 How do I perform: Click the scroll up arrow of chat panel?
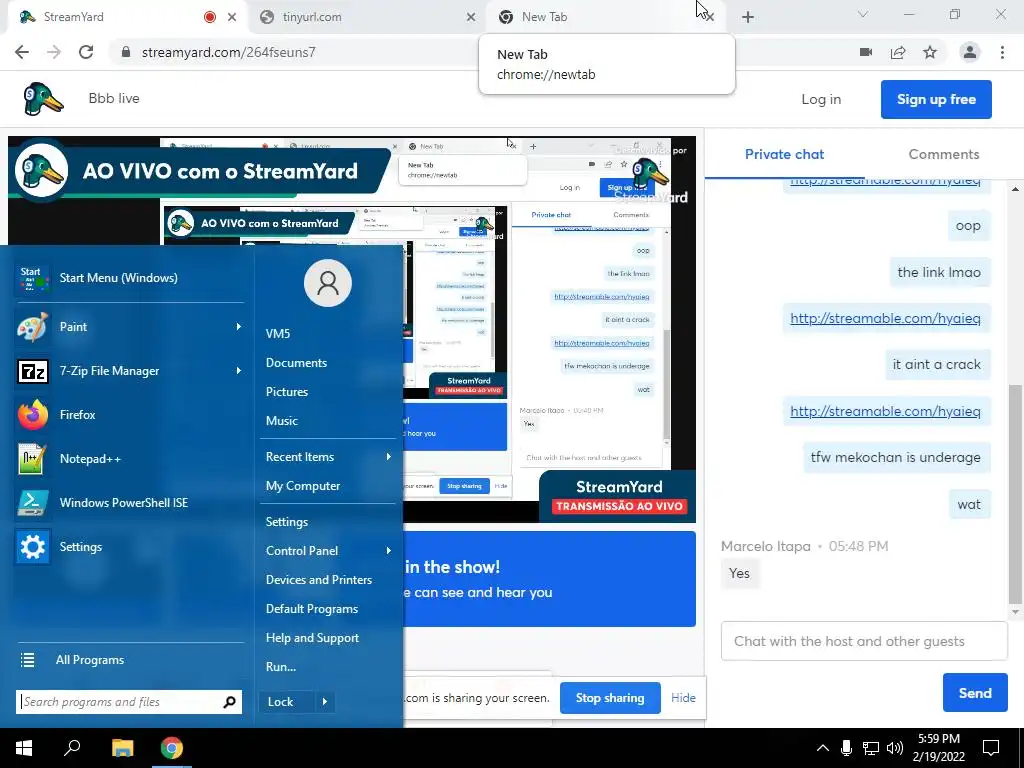coord(1015,189)
